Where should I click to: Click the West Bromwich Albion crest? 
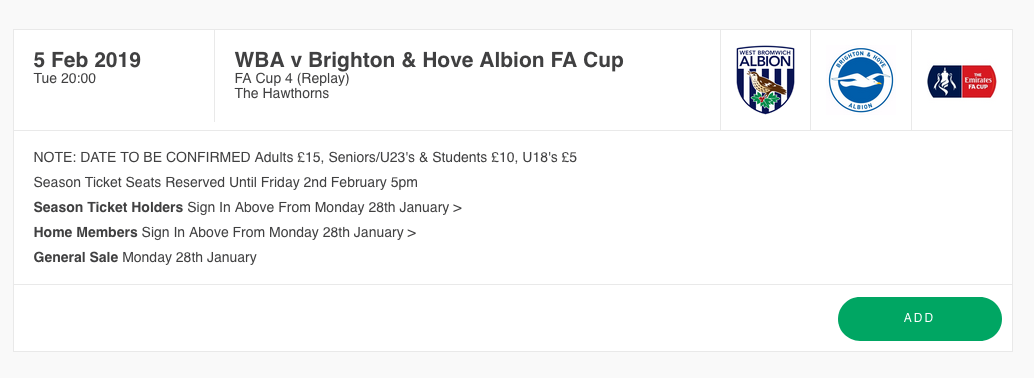pos(765,80)
